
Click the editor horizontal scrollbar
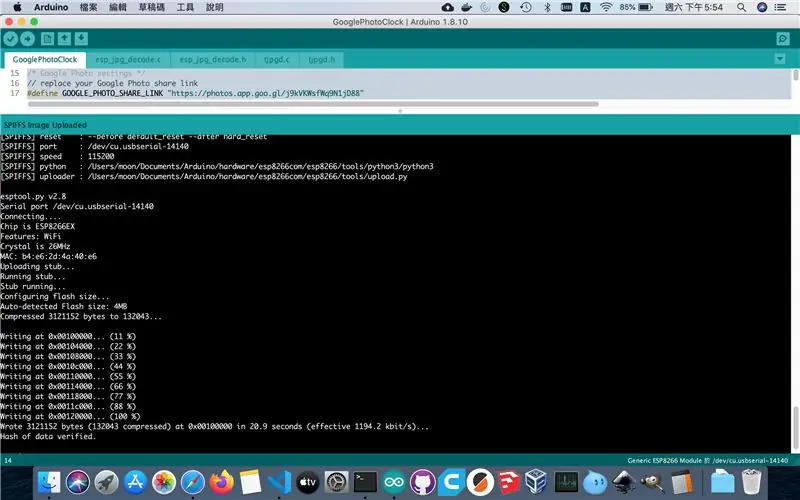(313, 104)
